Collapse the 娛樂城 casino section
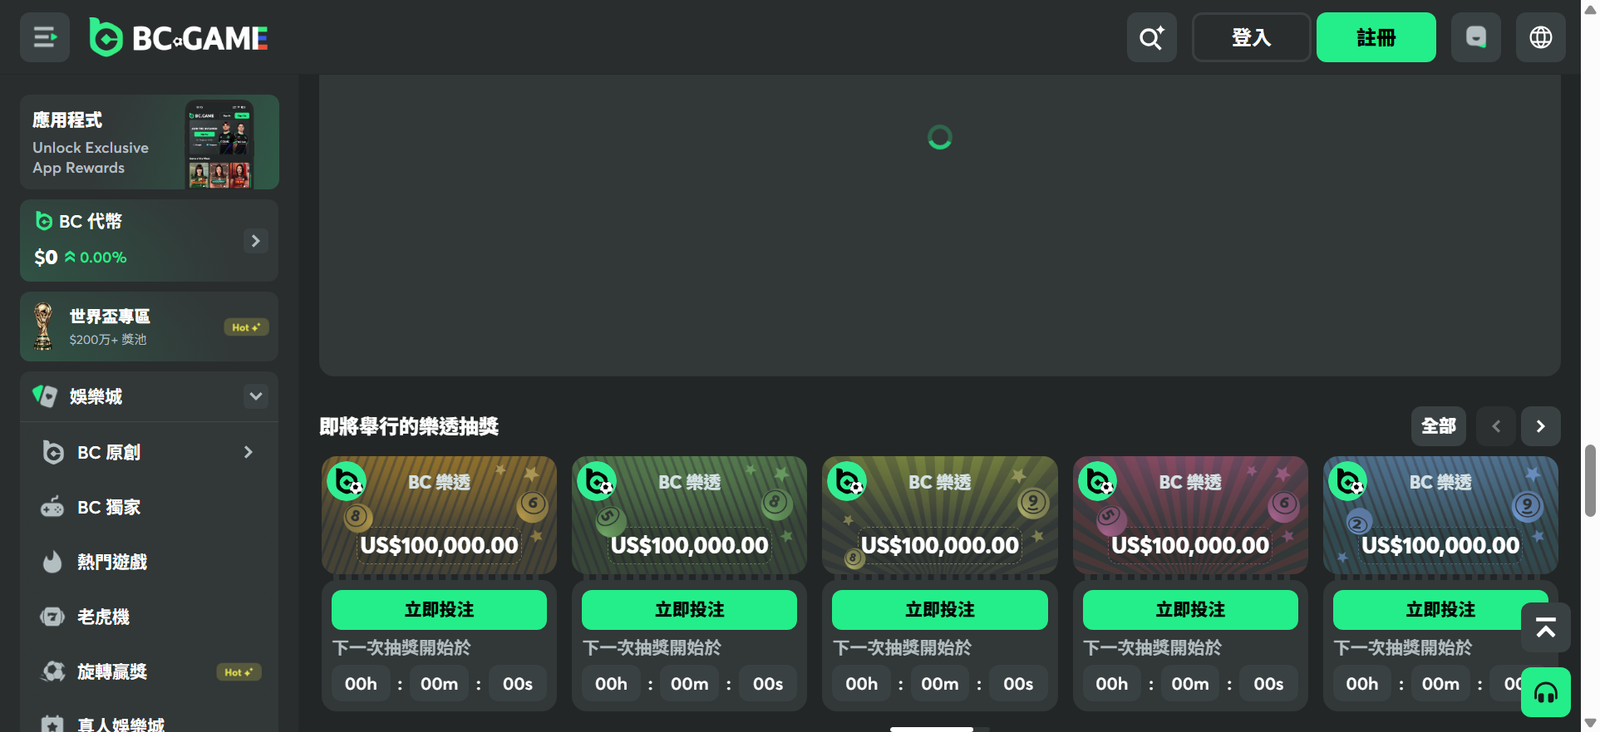This screenshot has height=732, width=1600. [256, 396]
